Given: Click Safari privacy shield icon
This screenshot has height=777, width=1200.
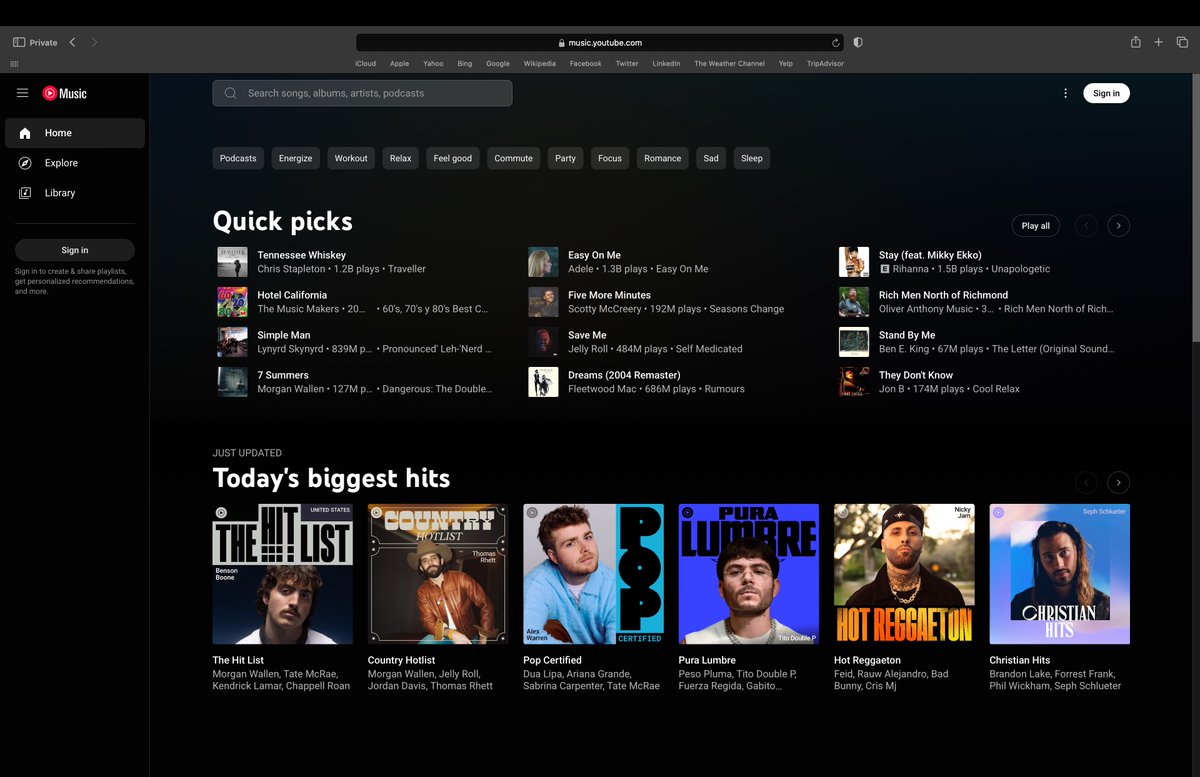Looking at the screenshot, I should (858, 43).
